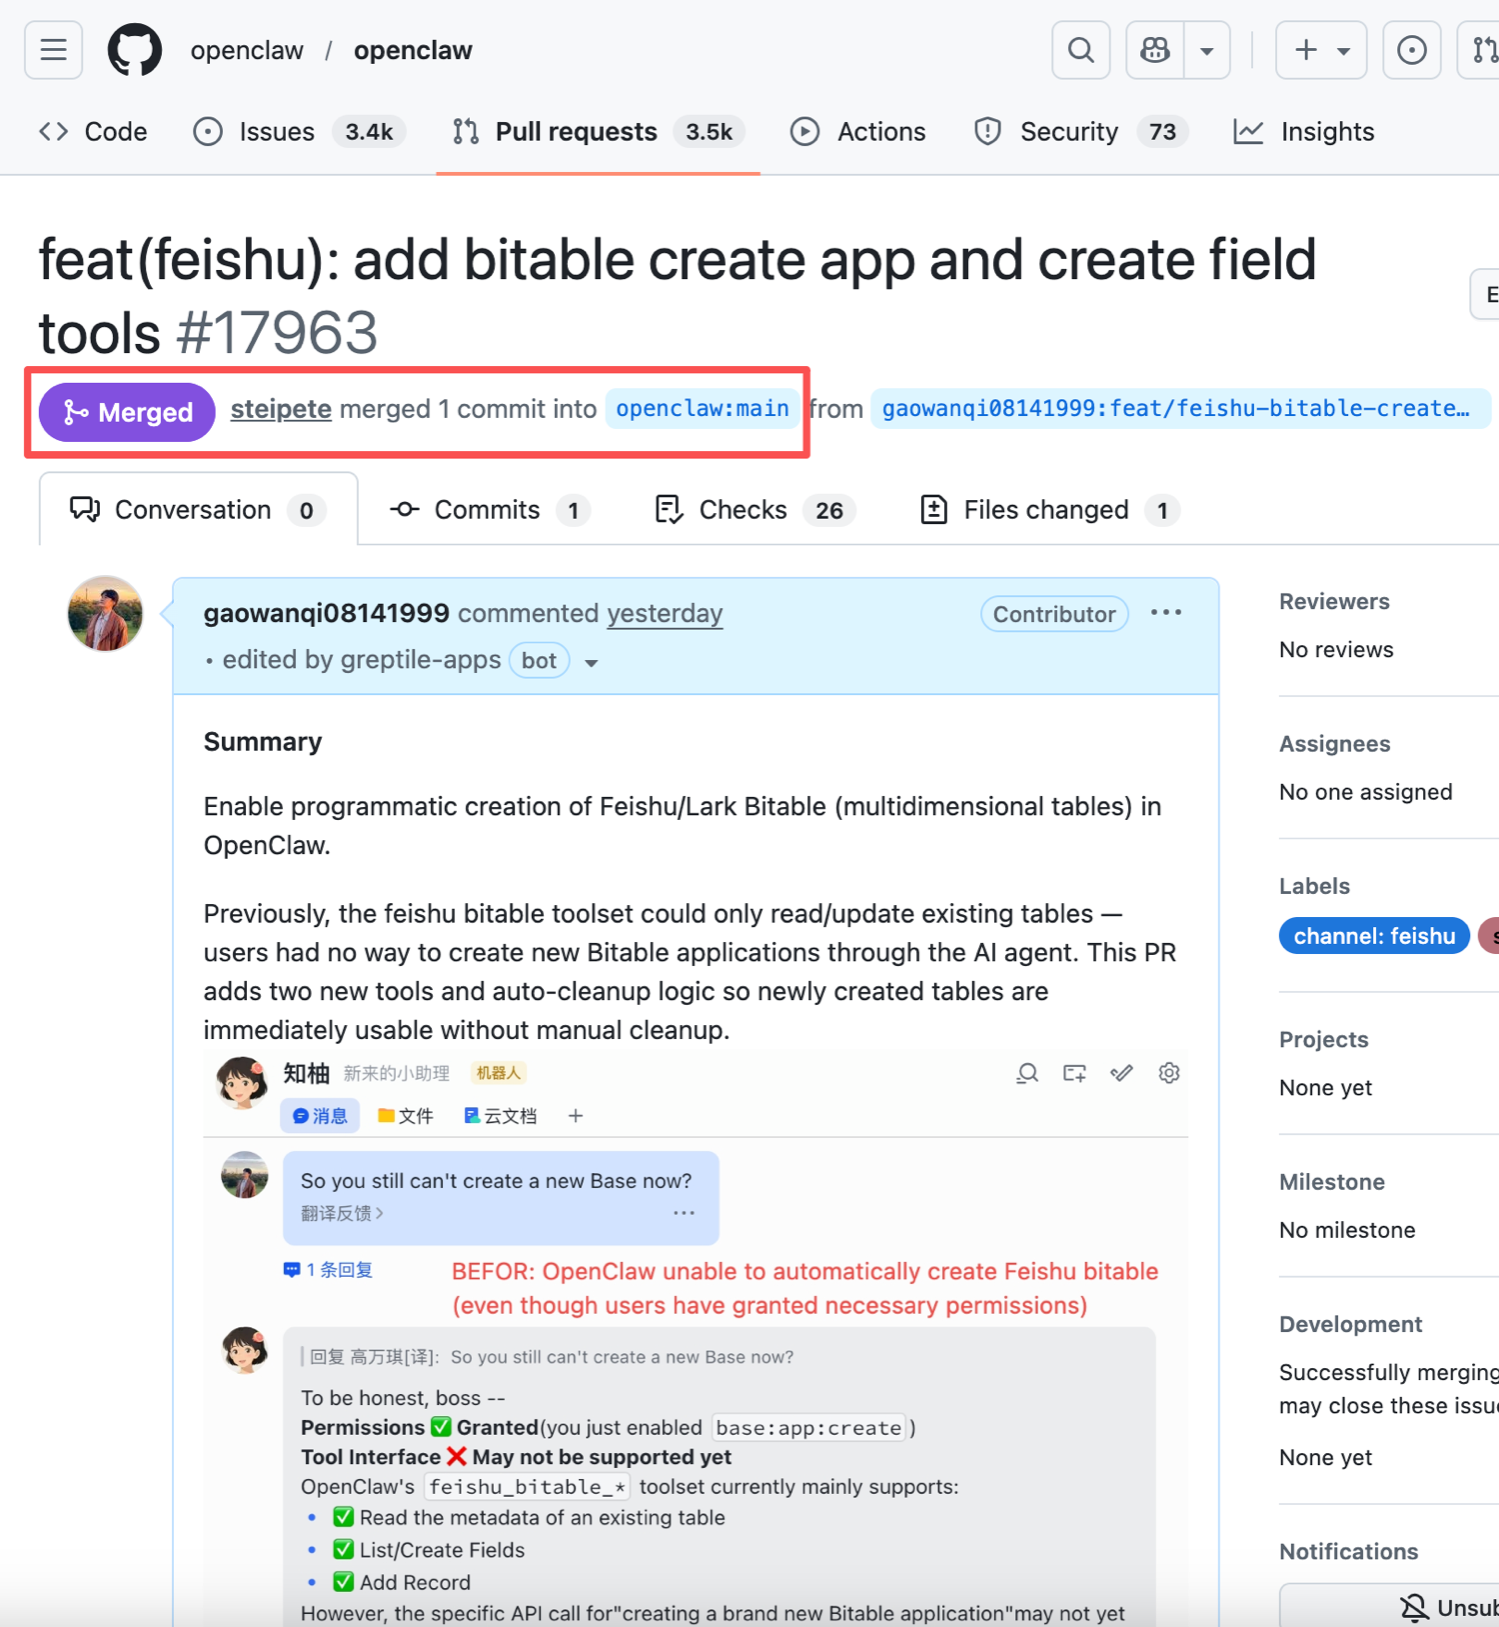Open the search icon button
This screenshot has height=1627, width=1499.
point(1080,50)
